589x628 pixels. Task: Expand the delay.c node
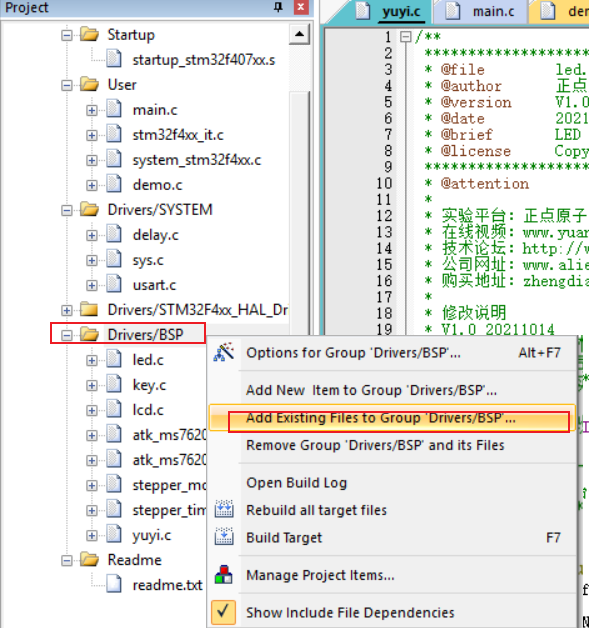[x=92, y=236]
